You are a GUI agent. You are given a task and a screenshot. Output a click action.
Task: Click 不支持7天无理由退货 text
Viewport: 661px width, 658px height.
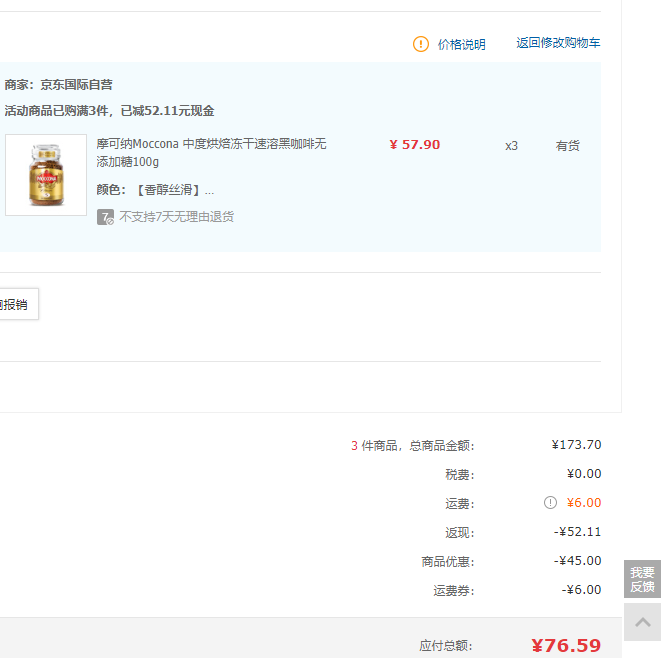(x=177, y=217)
